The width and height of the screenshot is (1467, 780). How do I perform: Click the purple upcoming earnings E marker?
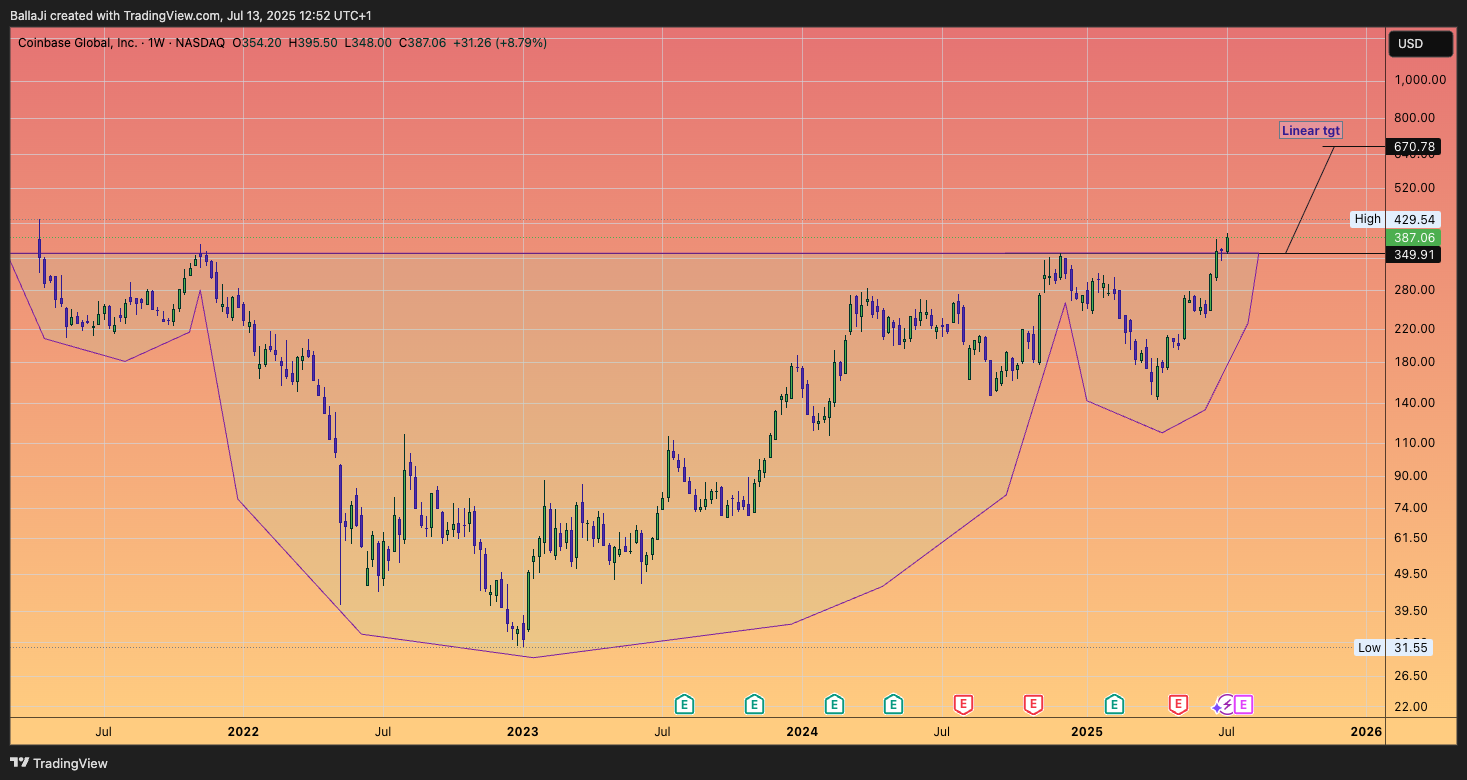pyautogui.click(x=1243, y=705)
